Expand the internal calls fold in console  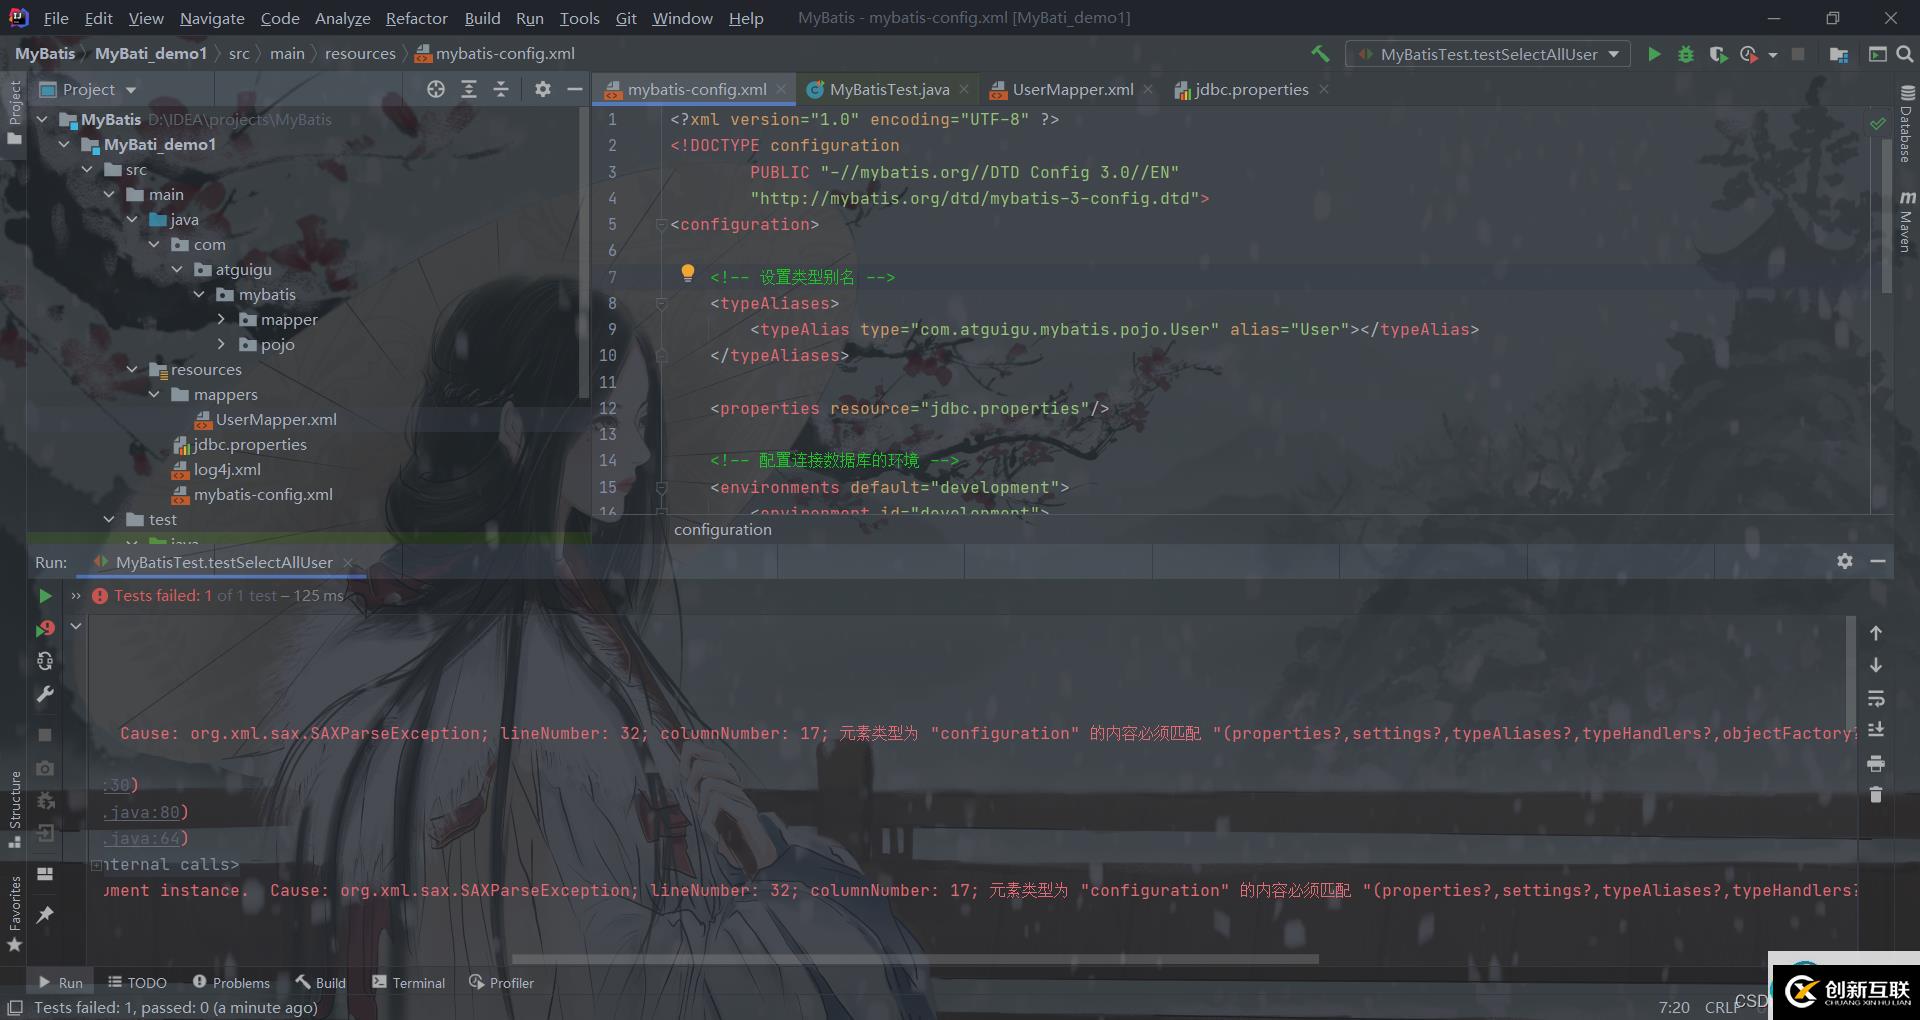pos(97,865)
